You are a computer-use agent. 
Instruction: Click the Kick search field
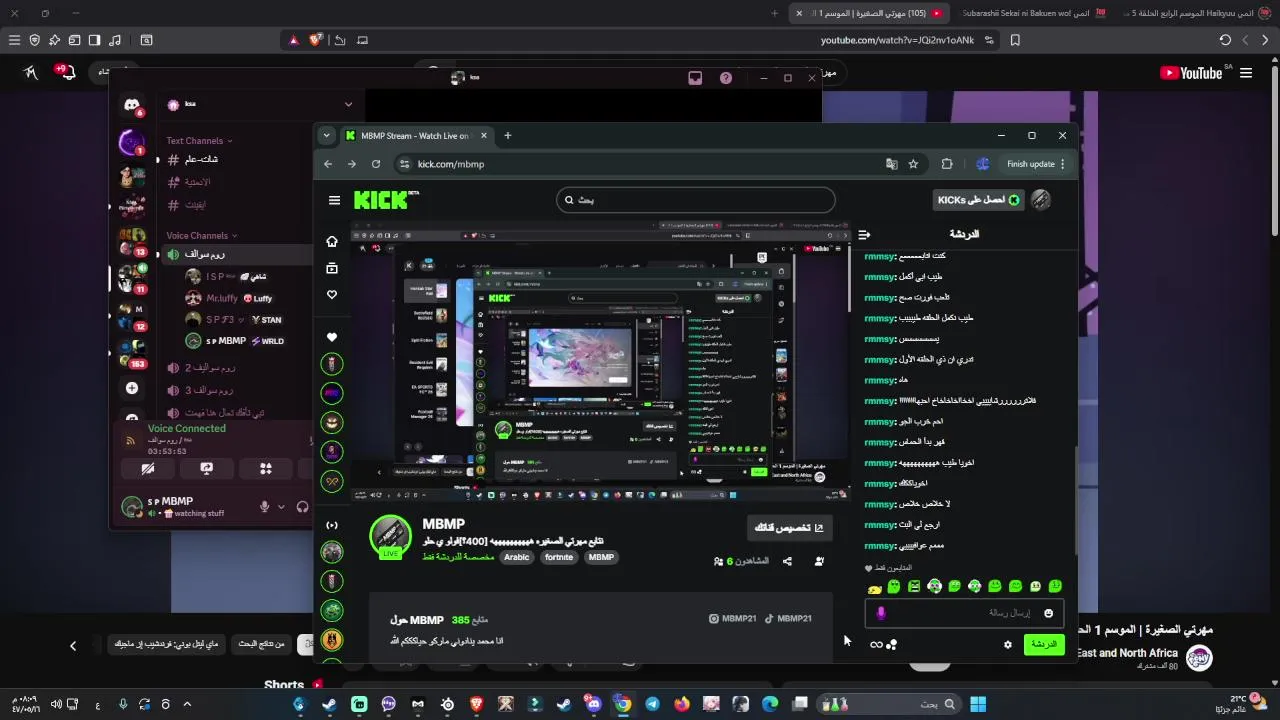[x=695, y=200]
